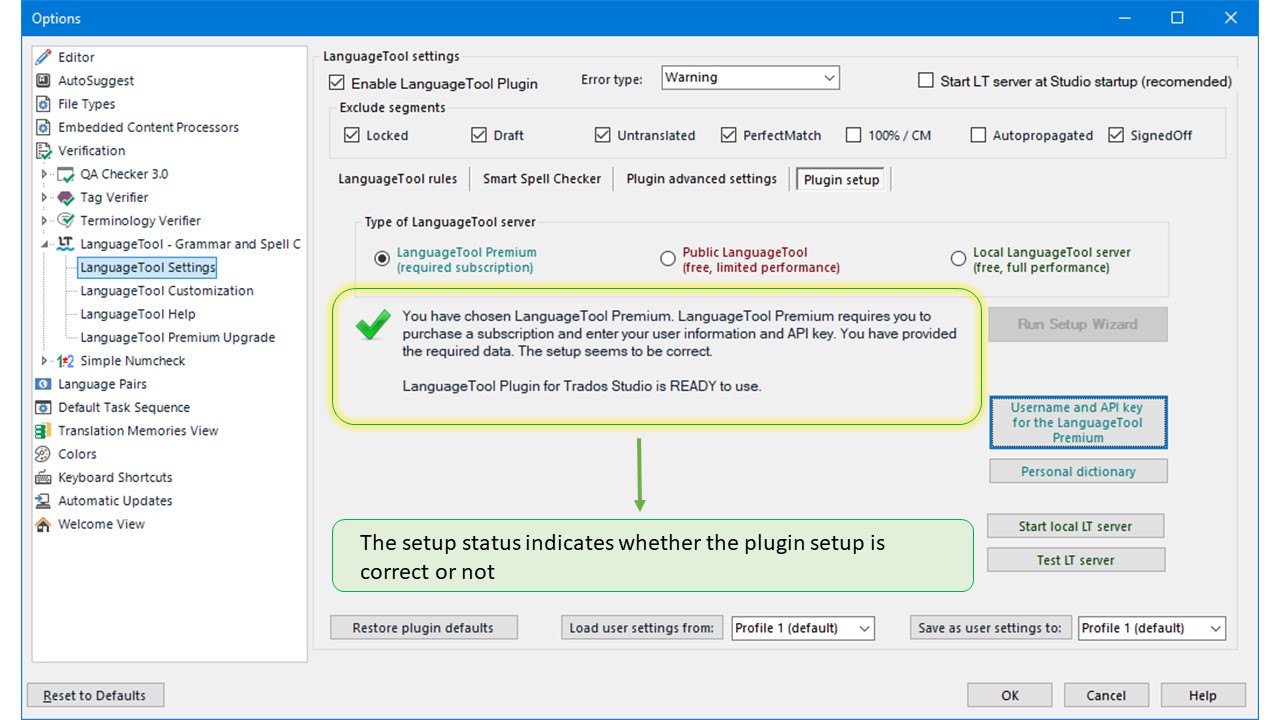Click the Language Pairs icon
The width and height of the screenshot is (1280, 720).
click(x=43, y=384)
